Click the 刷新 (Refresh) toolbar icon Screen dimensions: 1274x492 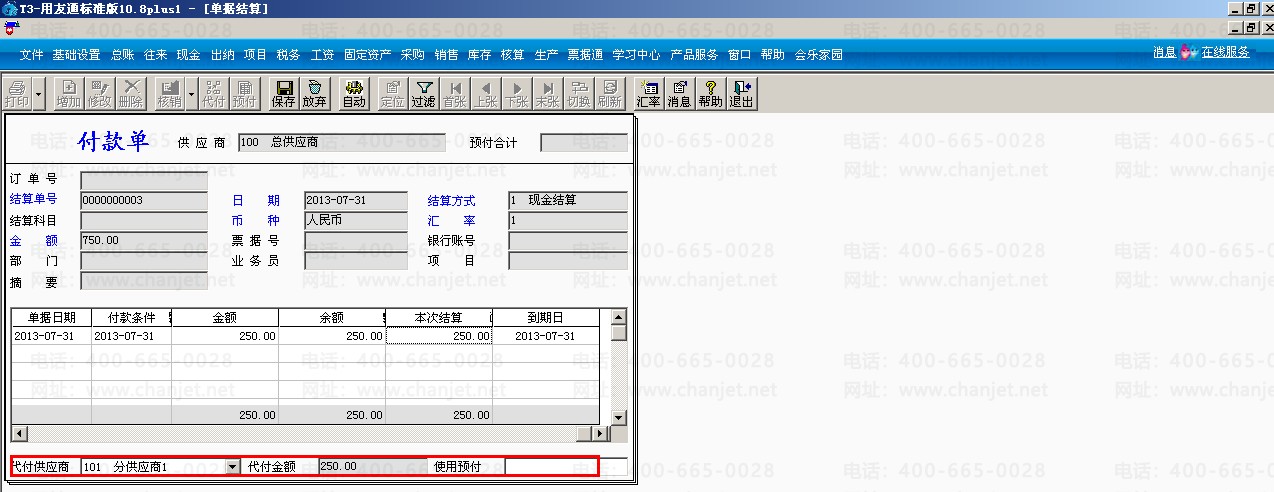tap(610, 93)
